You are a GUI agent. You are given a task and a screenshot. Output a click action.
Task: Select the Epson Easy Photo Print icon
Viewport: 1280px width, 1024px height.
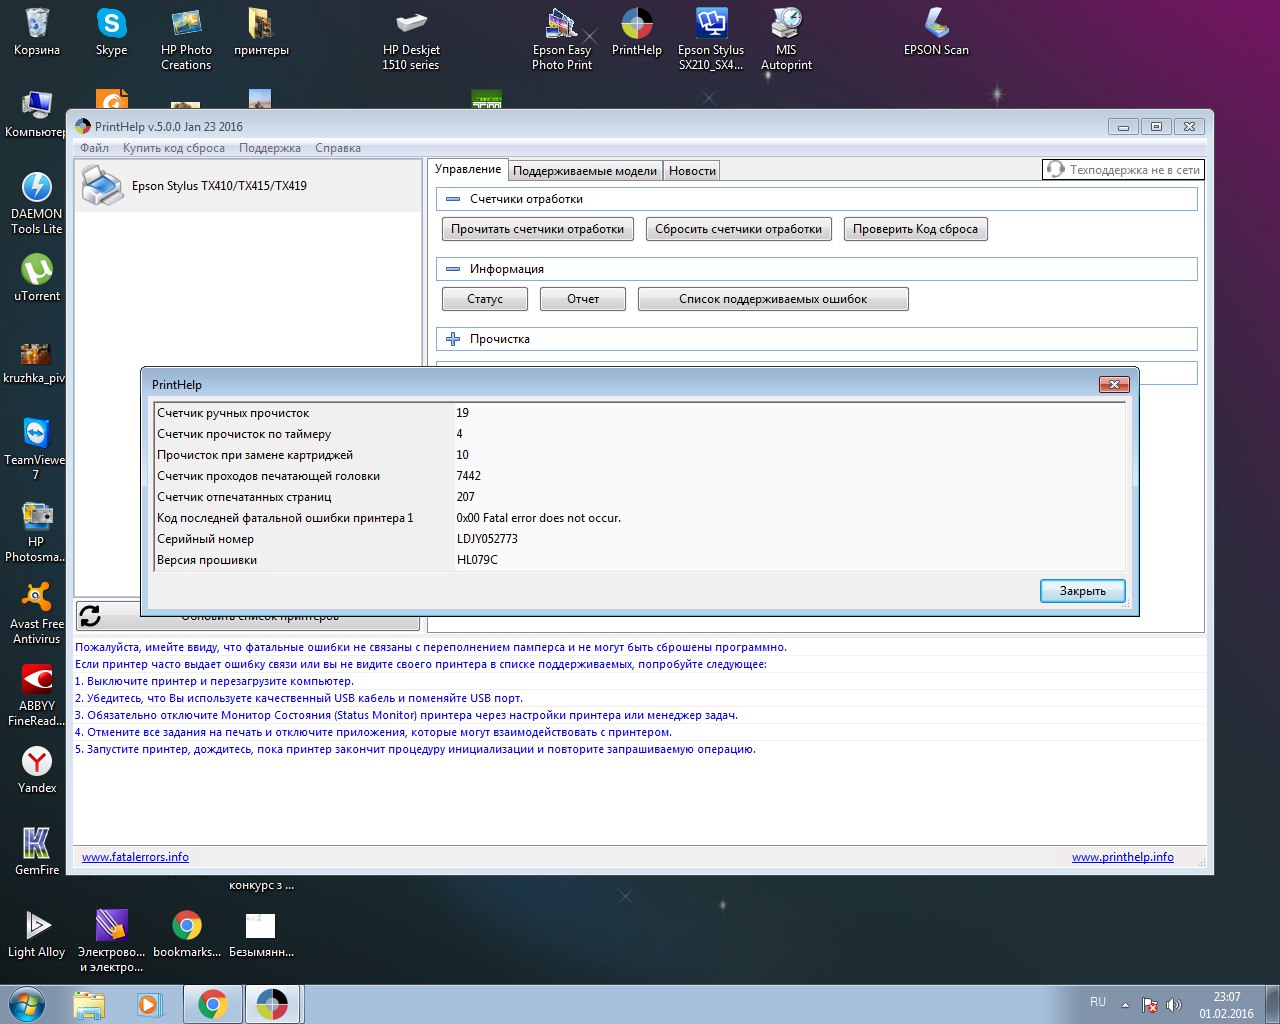click(x=562, y=39)
